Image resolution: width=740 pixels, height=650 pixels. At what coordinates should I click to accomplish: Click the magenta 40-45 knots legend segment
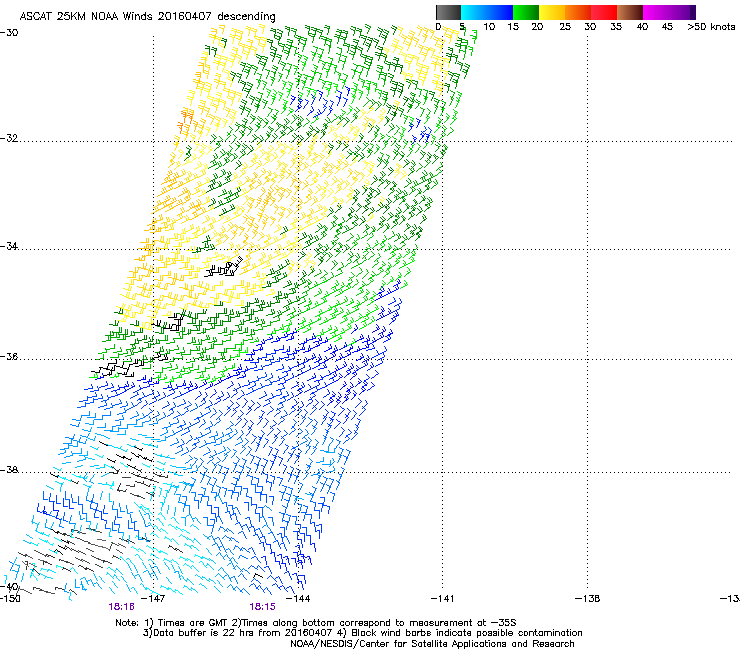[656, 12]
